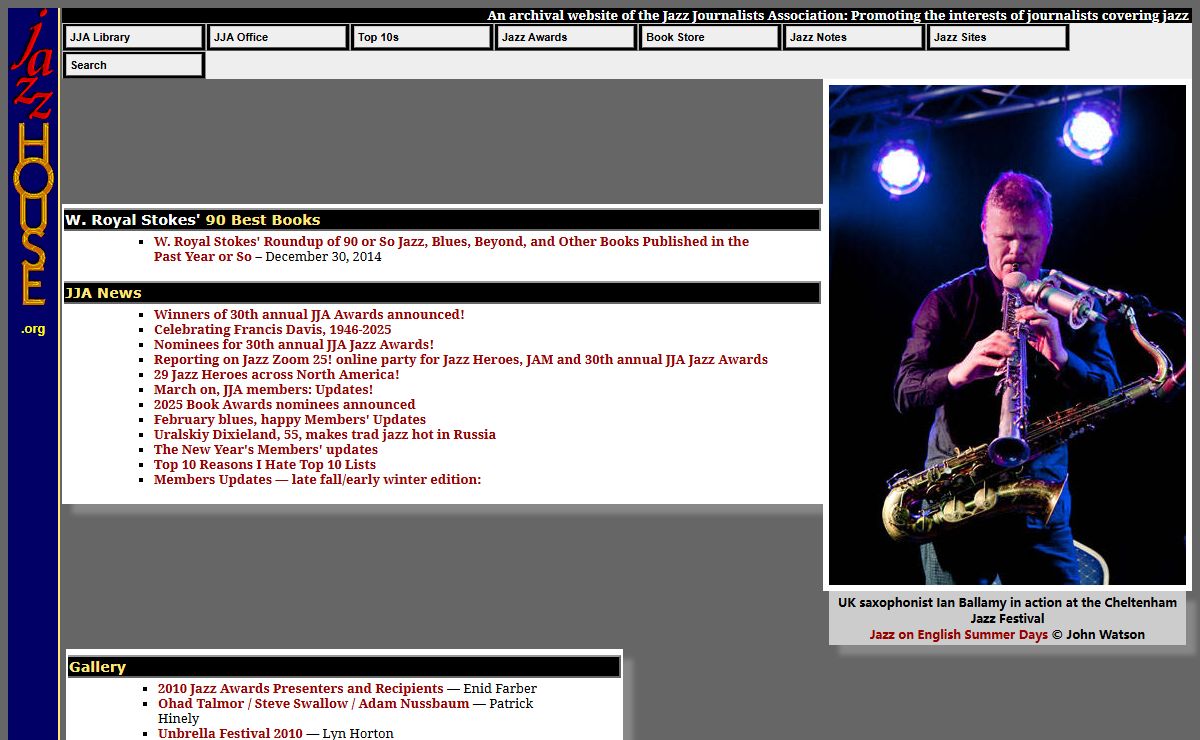Click the UK saxophonist Ian Ballamy caption

point(1007,610)
